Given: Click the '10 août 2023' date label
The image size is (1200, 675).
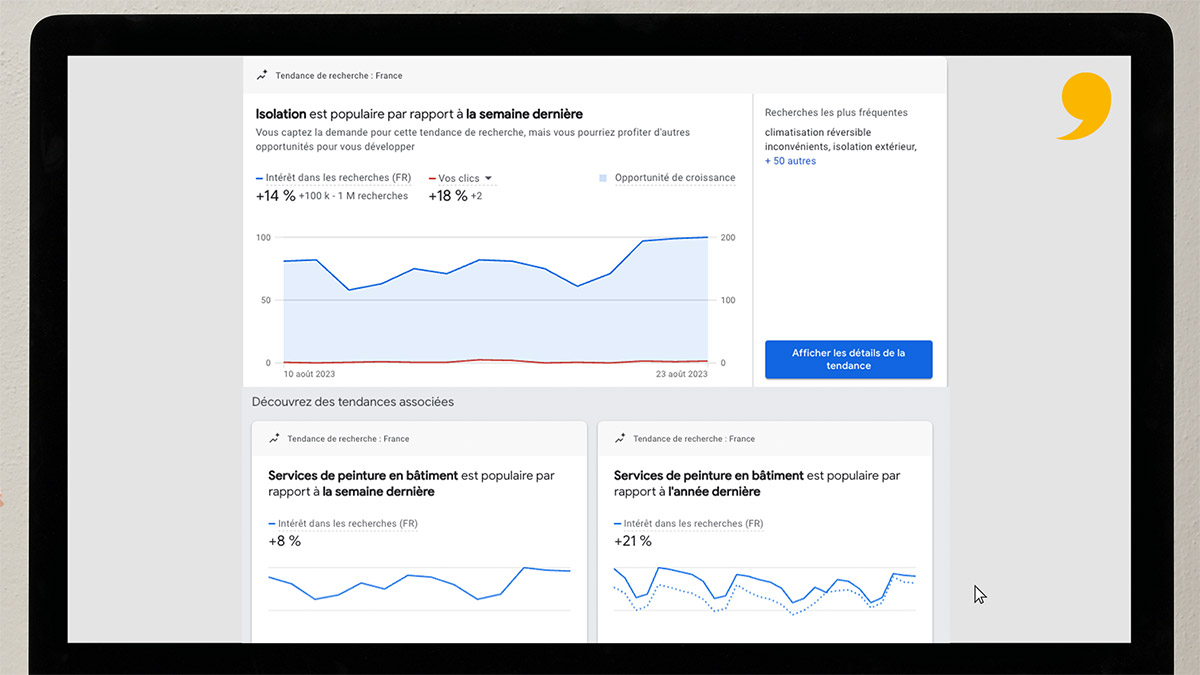Looking at the screenshot, I should (x=309, y=374).
